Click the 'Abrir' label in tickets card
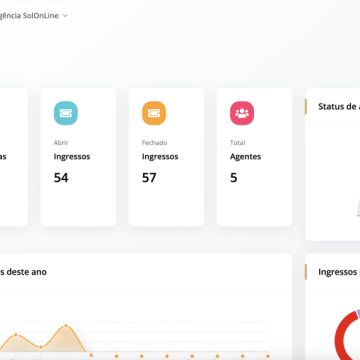360x360 pixels. click(61, 143)
